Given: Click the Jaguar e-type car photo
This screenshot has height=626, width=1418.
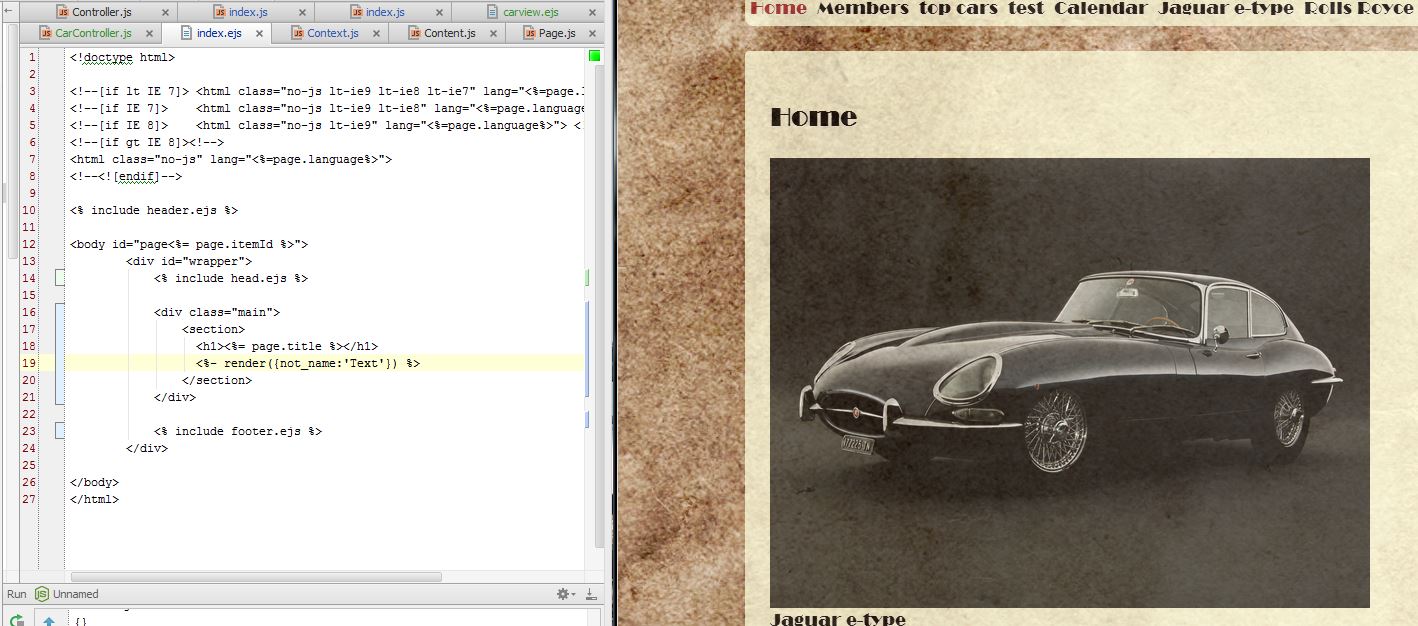Looking at the screenshot, I should click(x=1069, y=382).
